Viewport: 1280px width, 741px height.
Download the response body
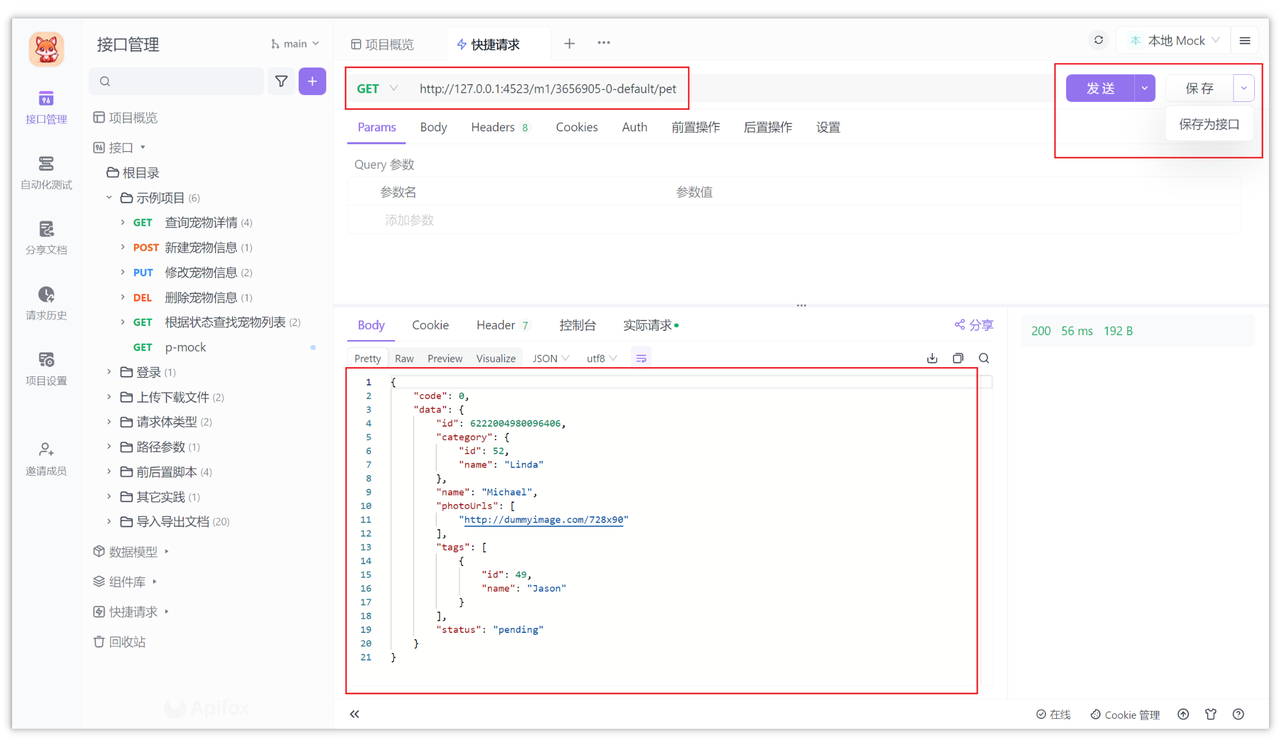click(932, 358)
